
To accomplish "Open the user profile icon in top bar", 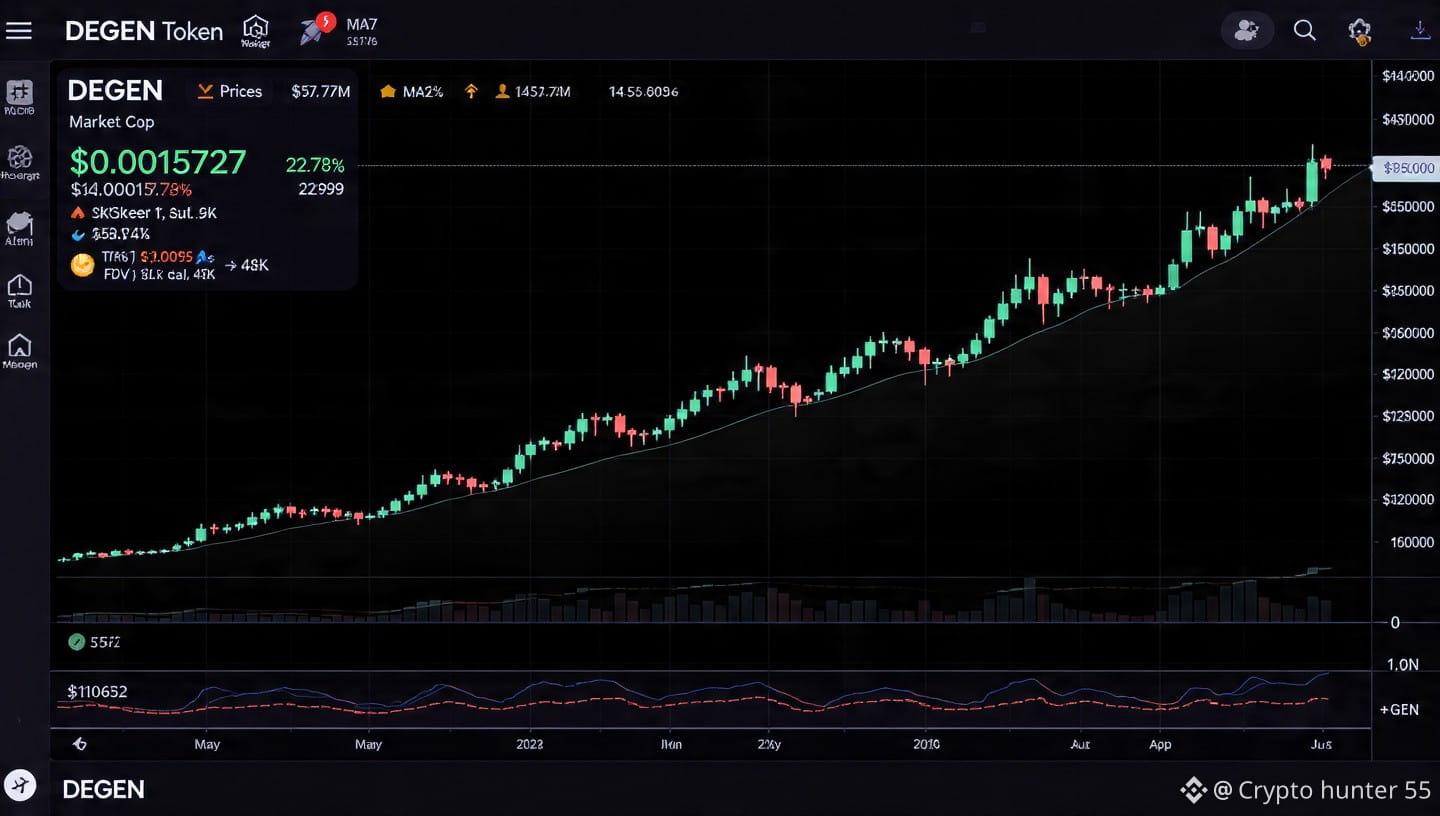I will [1247, 30].
